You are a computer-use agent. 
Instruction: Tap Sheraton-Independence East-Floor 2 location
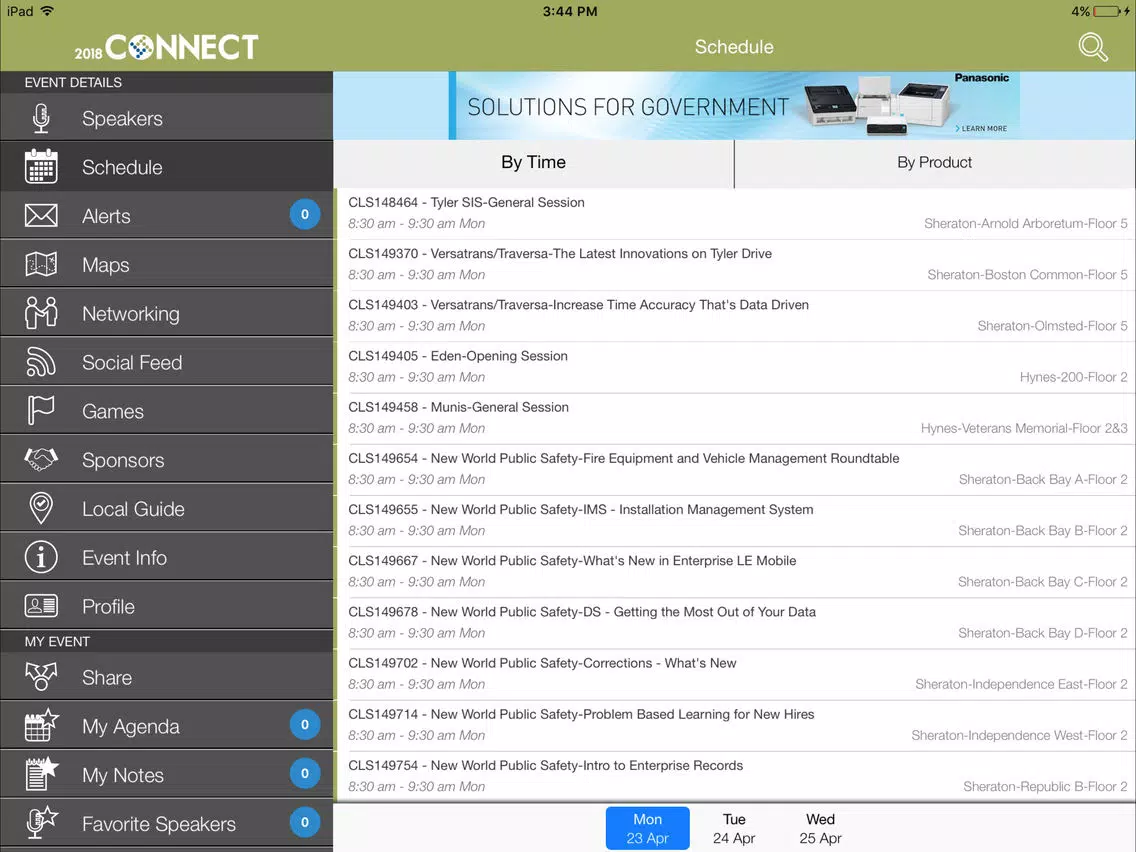pos(1021,685)
